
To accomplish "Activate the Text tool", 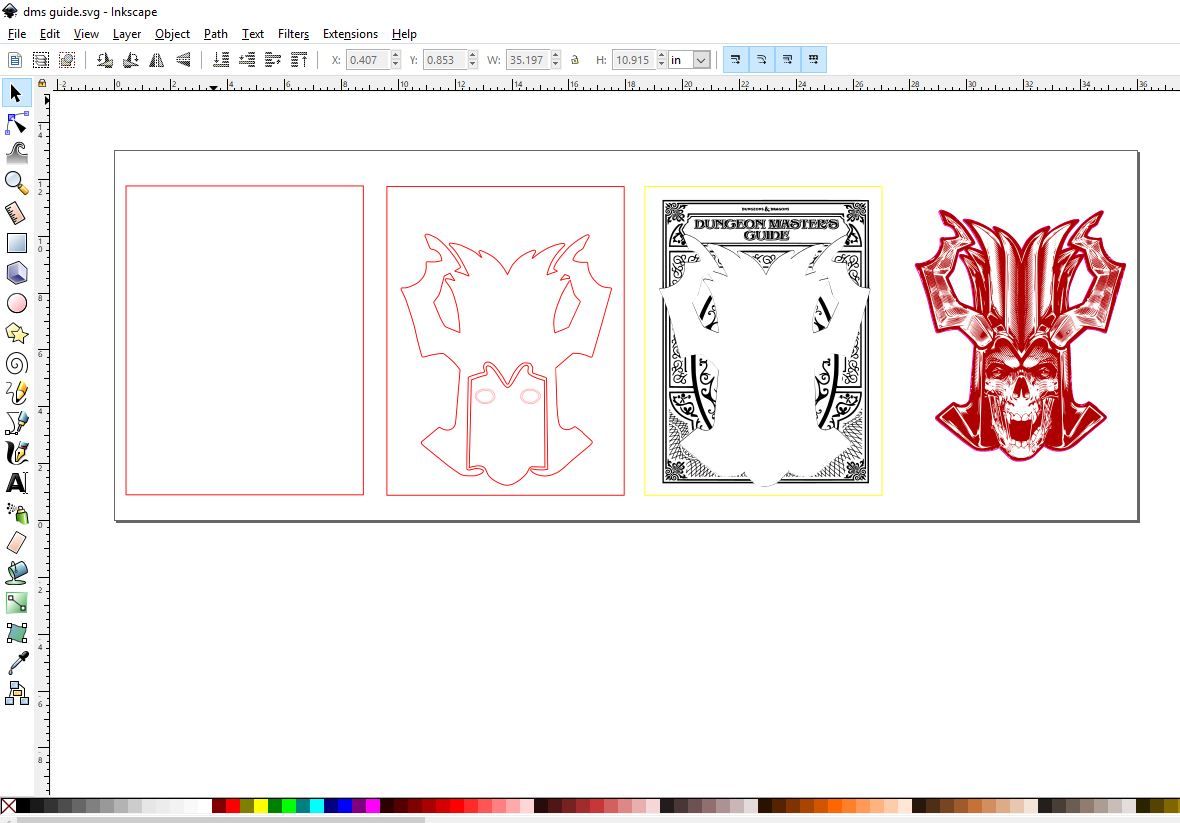I will (17, 483).
